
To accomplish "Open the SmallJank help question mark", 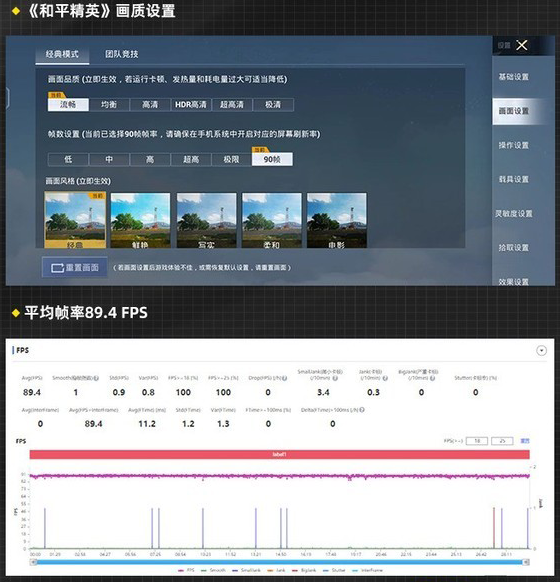I will coord(335,378).
